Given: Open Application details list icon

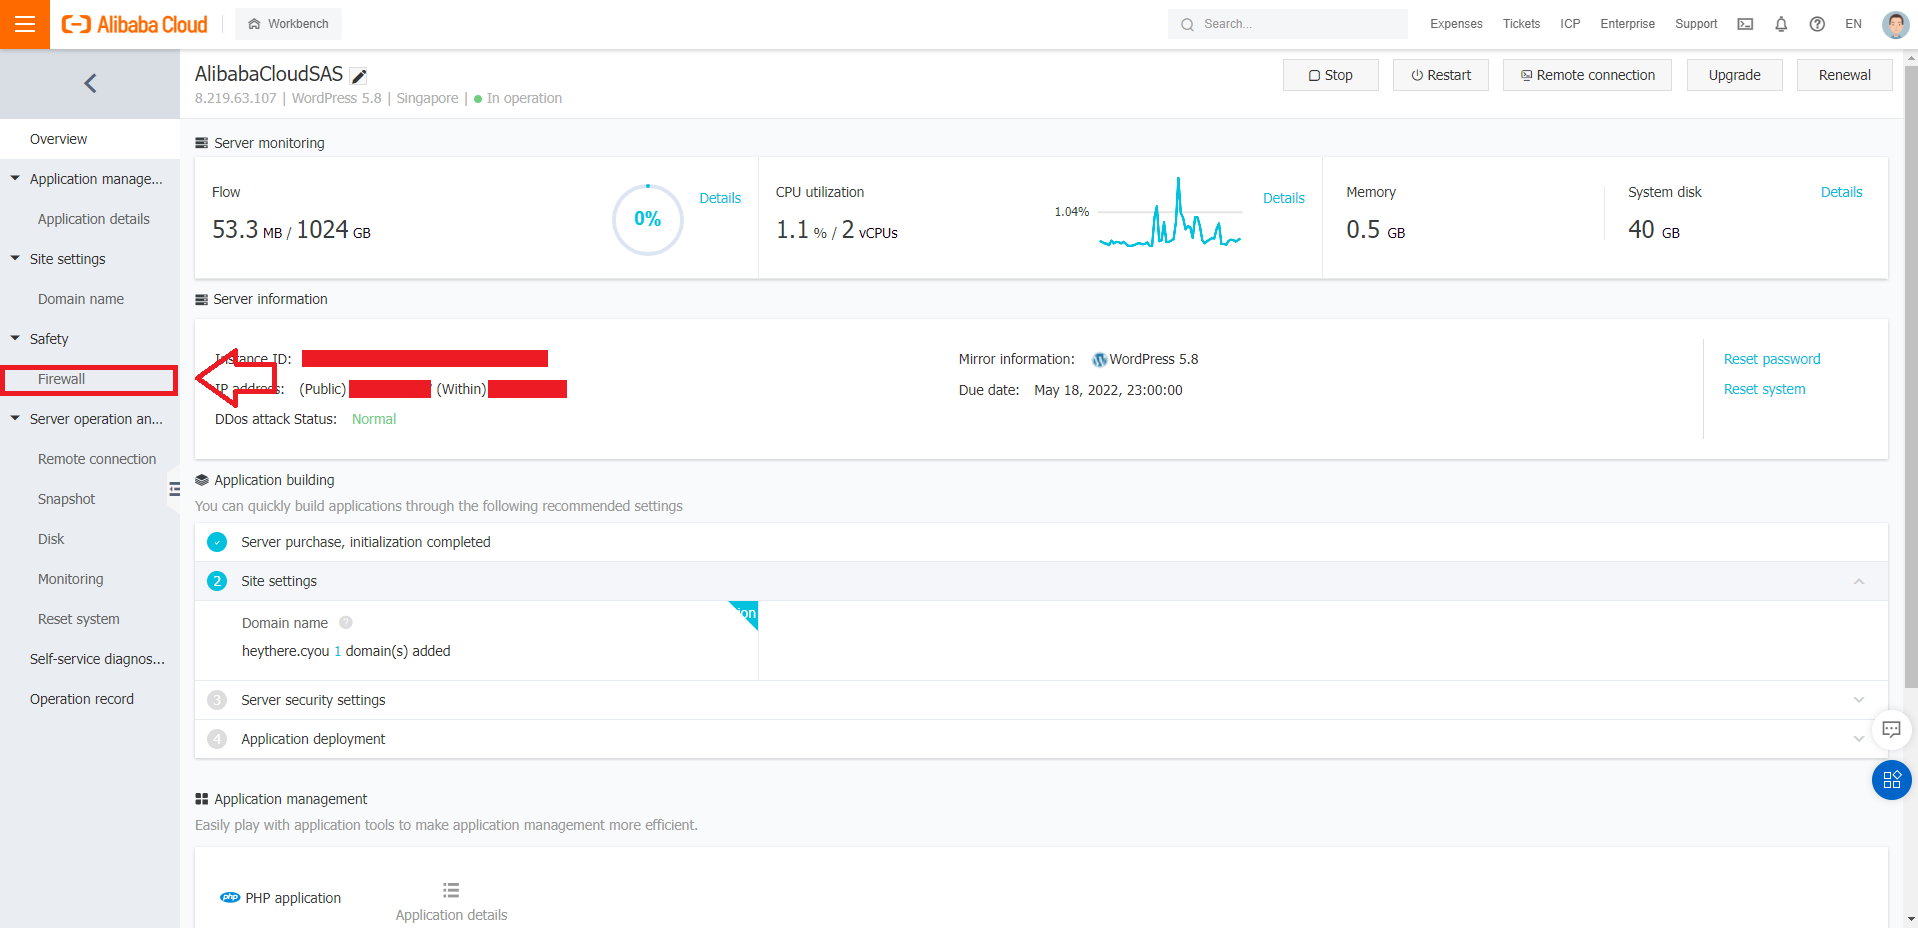Looking at the screenshot, I should point(451,890).
